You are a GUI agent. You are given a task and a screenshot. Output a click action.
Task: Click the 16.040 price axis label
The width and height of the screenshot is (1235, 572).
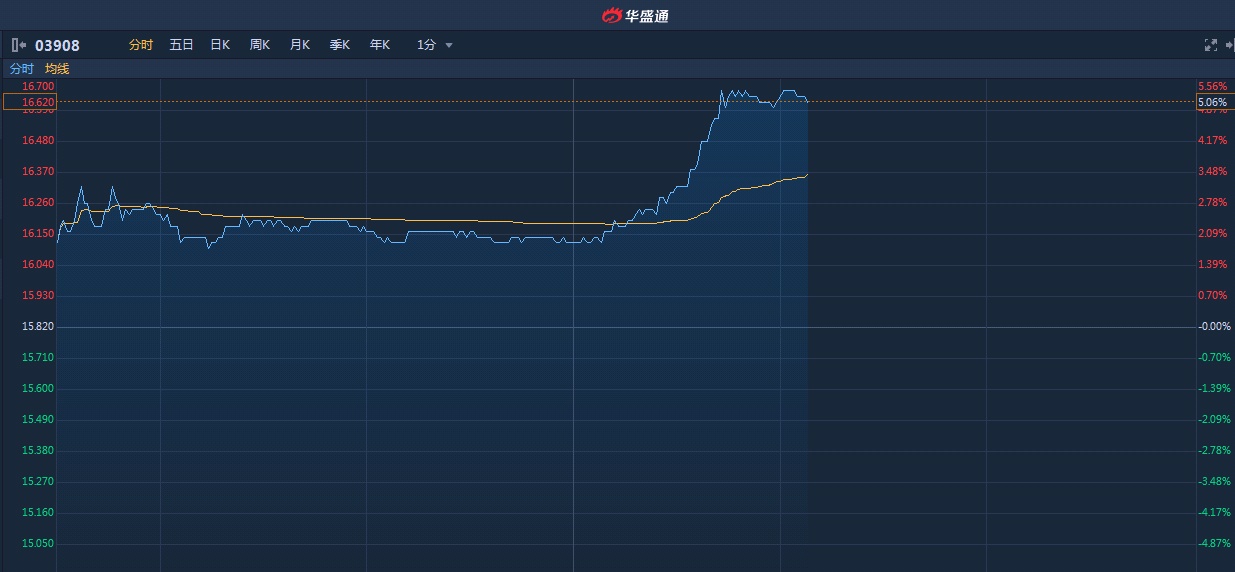click(x=38, y=265)
